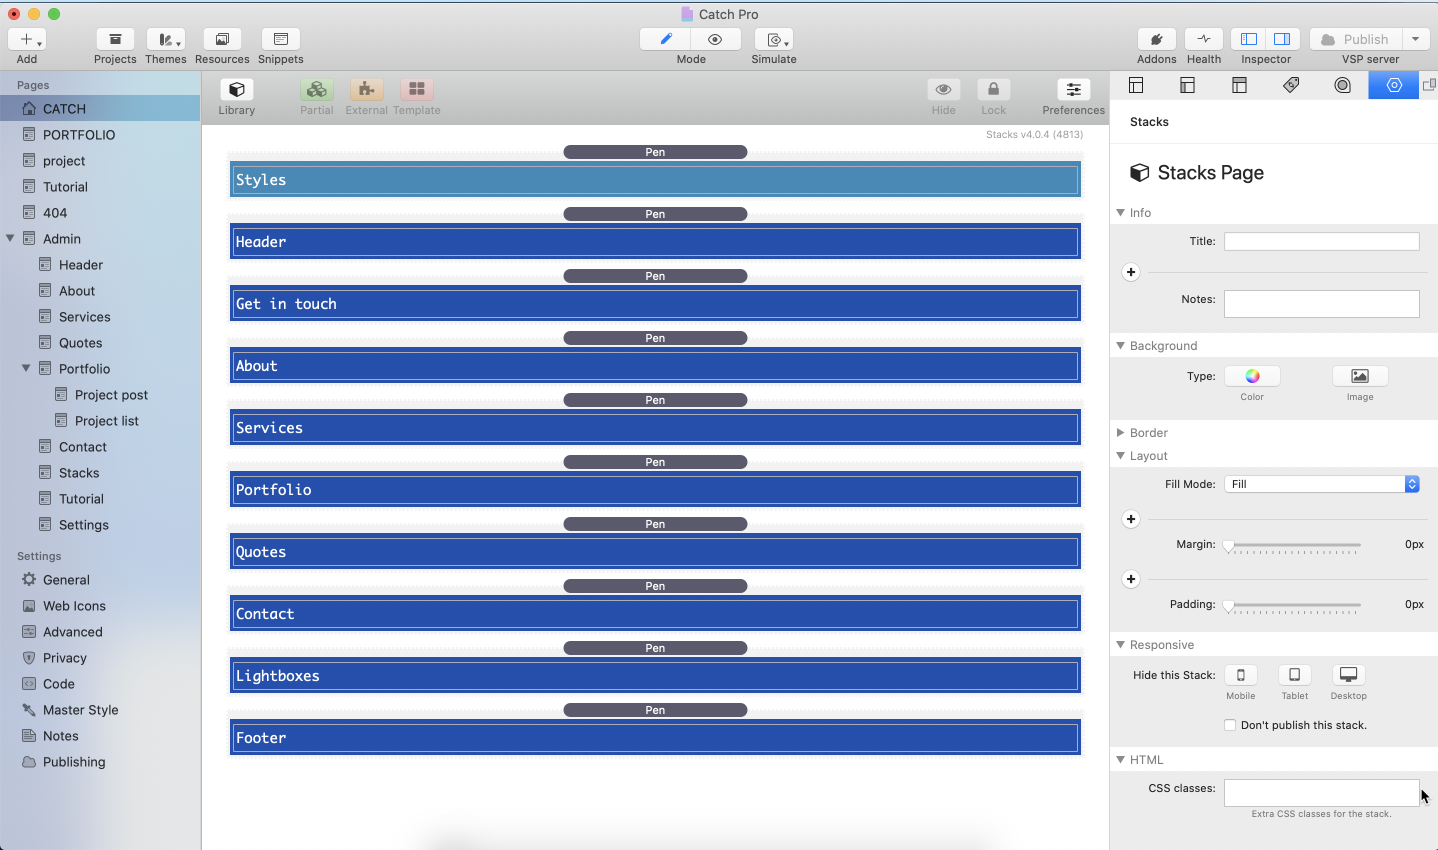
Task: Switch to Preview mode eye icon
Action: (715, 40)
